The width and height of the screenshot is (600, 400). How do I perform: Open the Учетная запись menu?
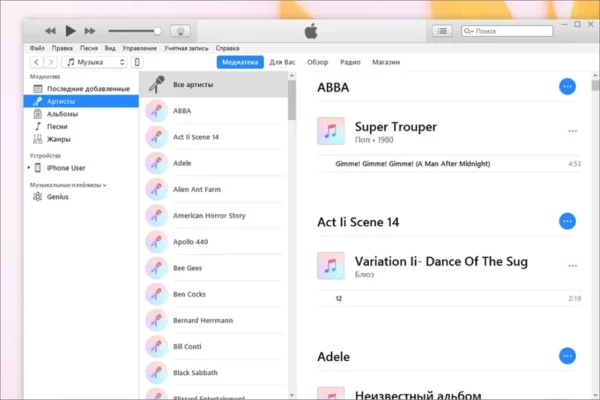(x=186, y=48)
